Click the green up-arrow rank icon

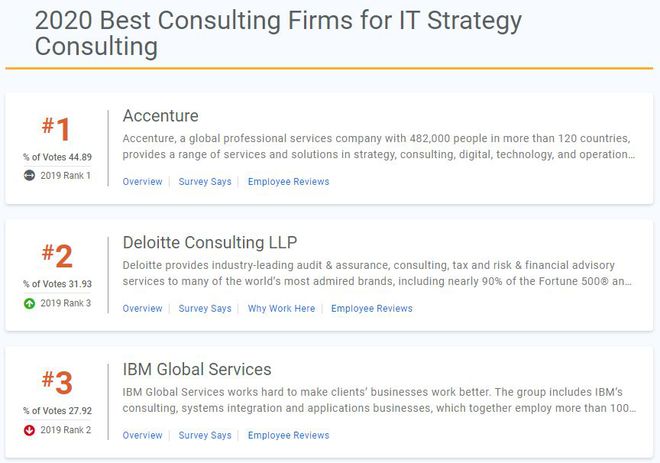(x=29, y=303)
